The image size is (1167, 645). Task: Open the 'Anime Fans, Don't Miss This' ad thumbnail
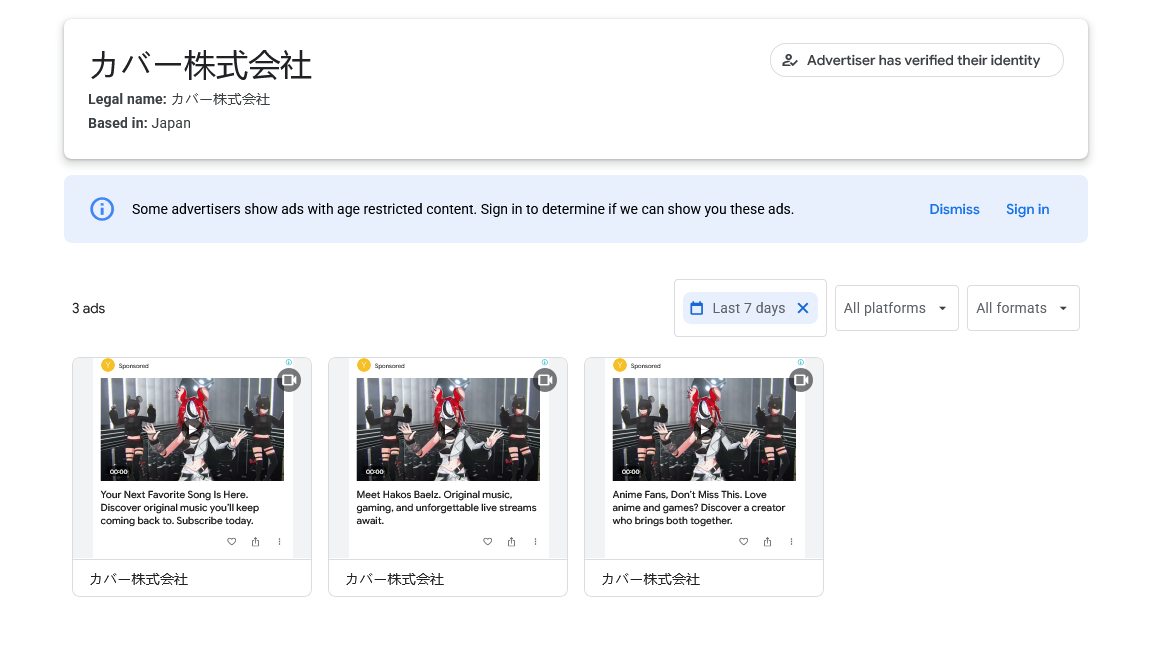coord(704,429)
